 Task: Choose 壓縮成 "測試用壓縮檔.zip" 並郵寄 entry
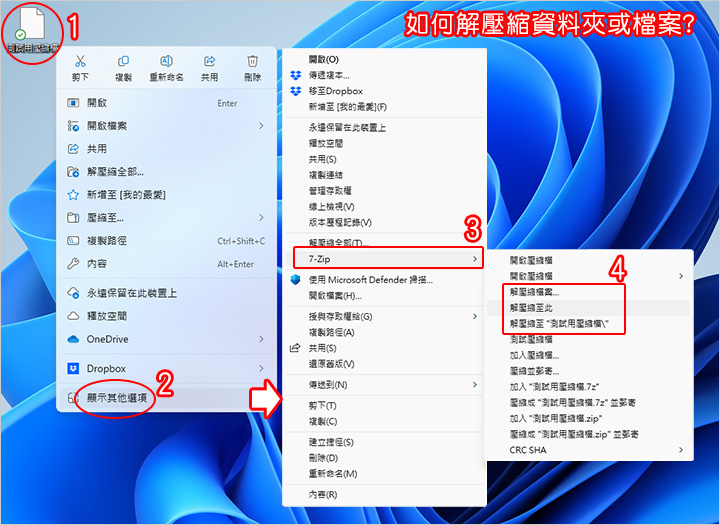(x=574, y=434)
